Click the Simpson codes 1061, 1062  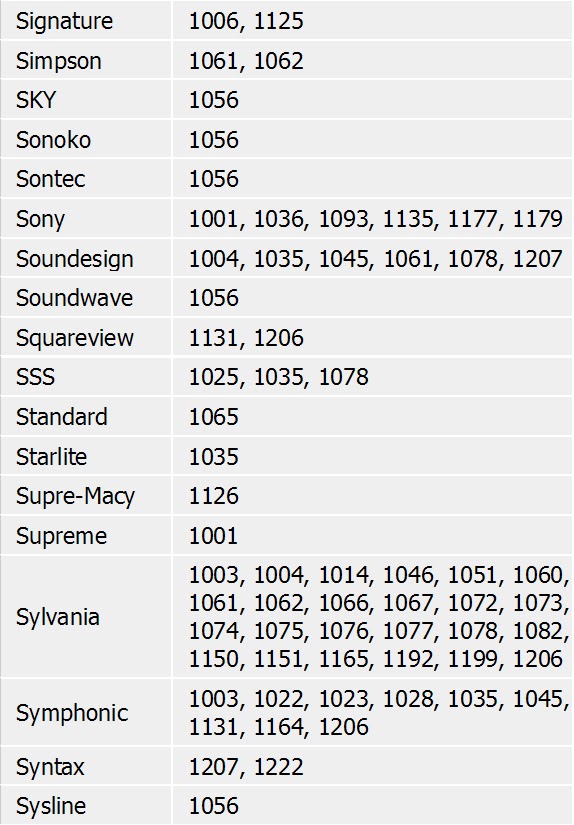click(x=246, y=61)
